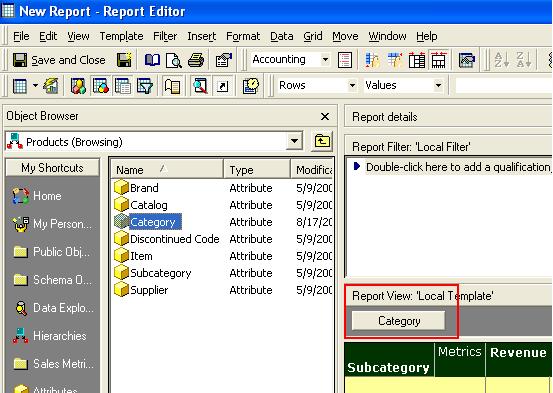Click the grid-in-hand icon before sort buttons
This screenshot has width=553, height=393.
point(467,60)
